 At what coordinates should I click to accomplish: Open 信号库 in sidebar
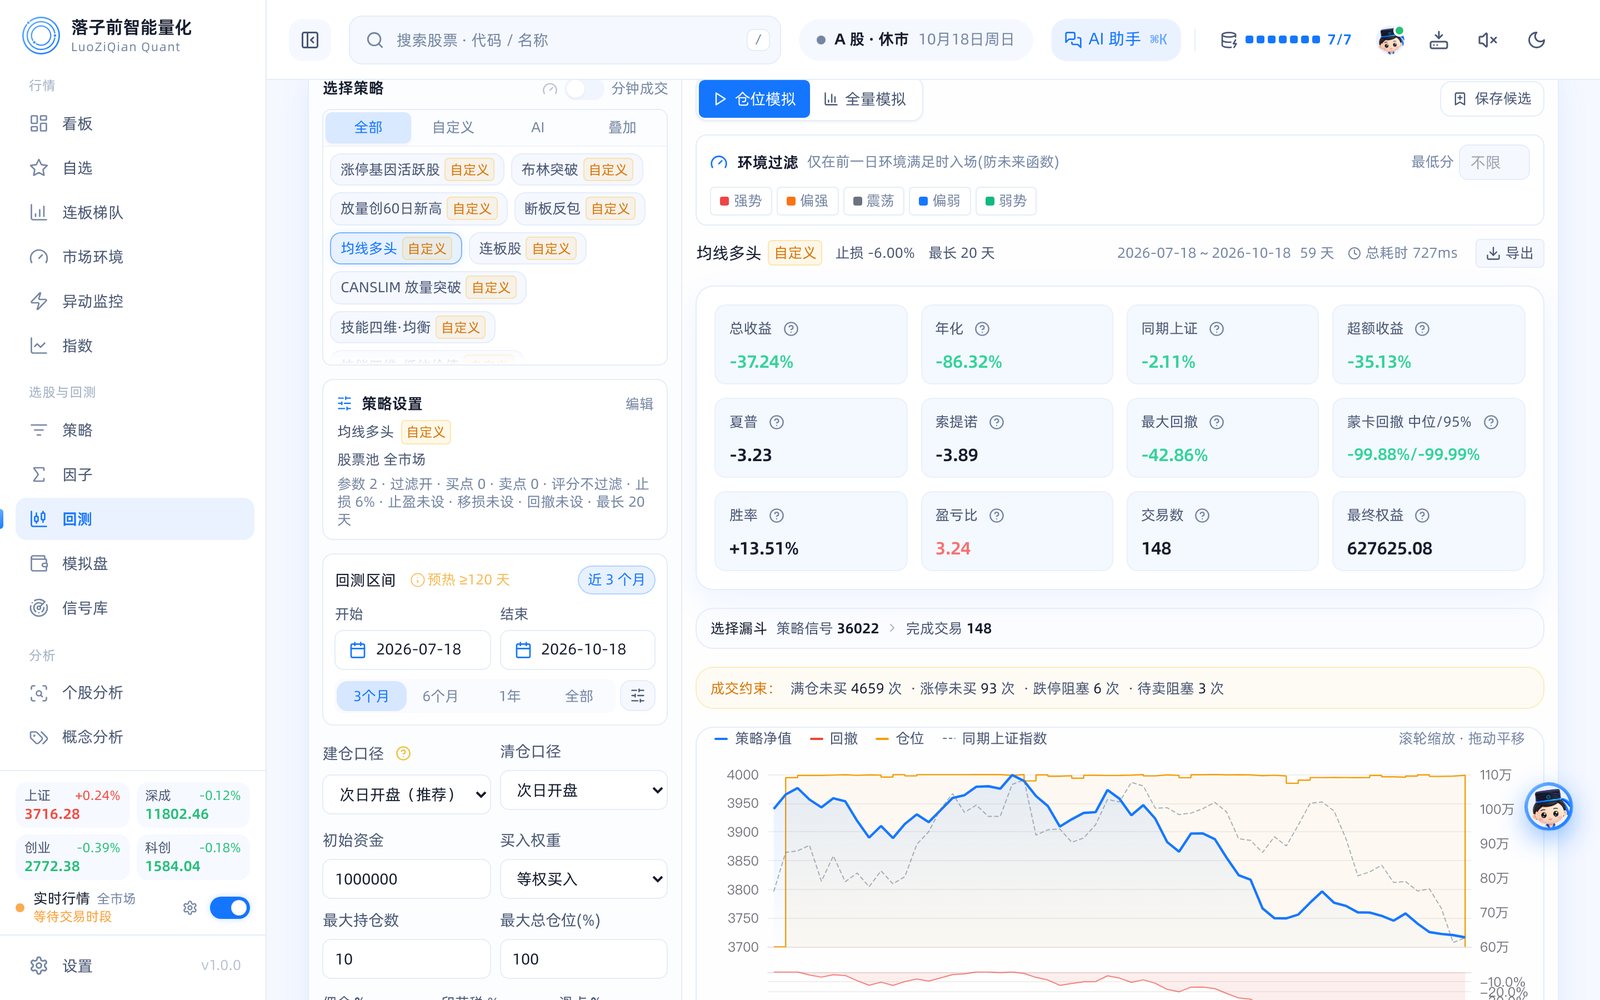pyautogui.click(x=135, y=608)
